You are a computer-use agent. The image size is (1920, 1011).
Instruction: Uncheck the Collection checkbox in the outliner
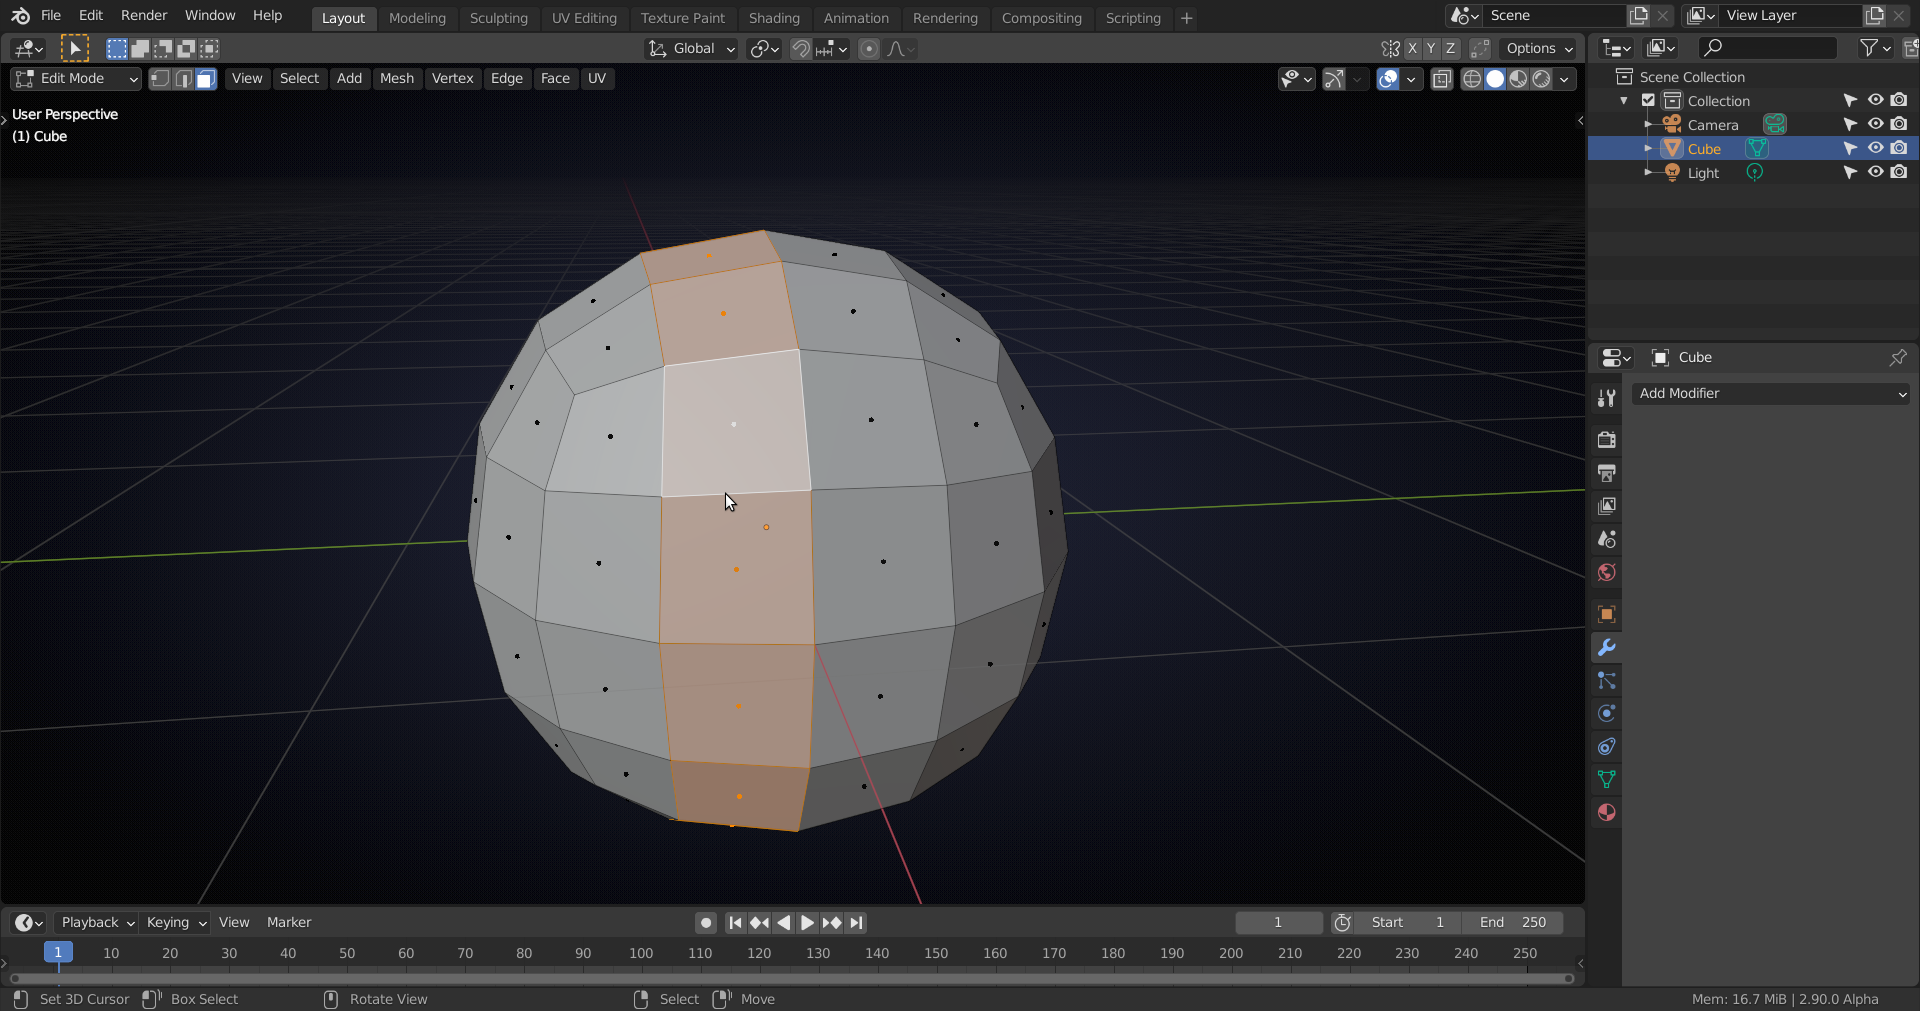pyautogui.click(x=1646, y=100)
